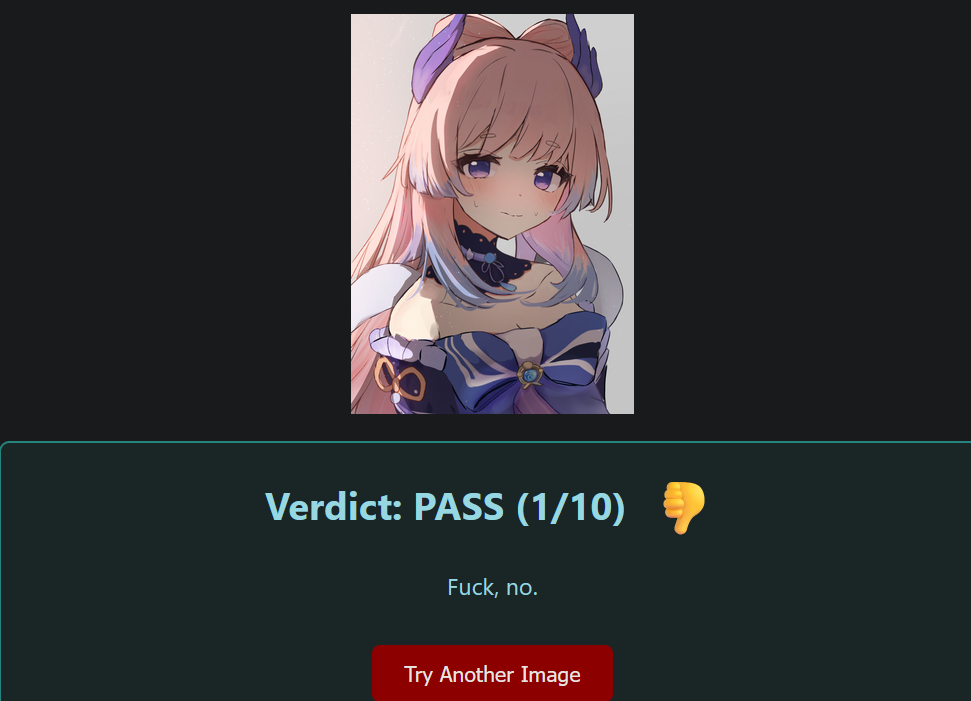Click the thumbs-down emoji beside the verdict

[684, 507]
